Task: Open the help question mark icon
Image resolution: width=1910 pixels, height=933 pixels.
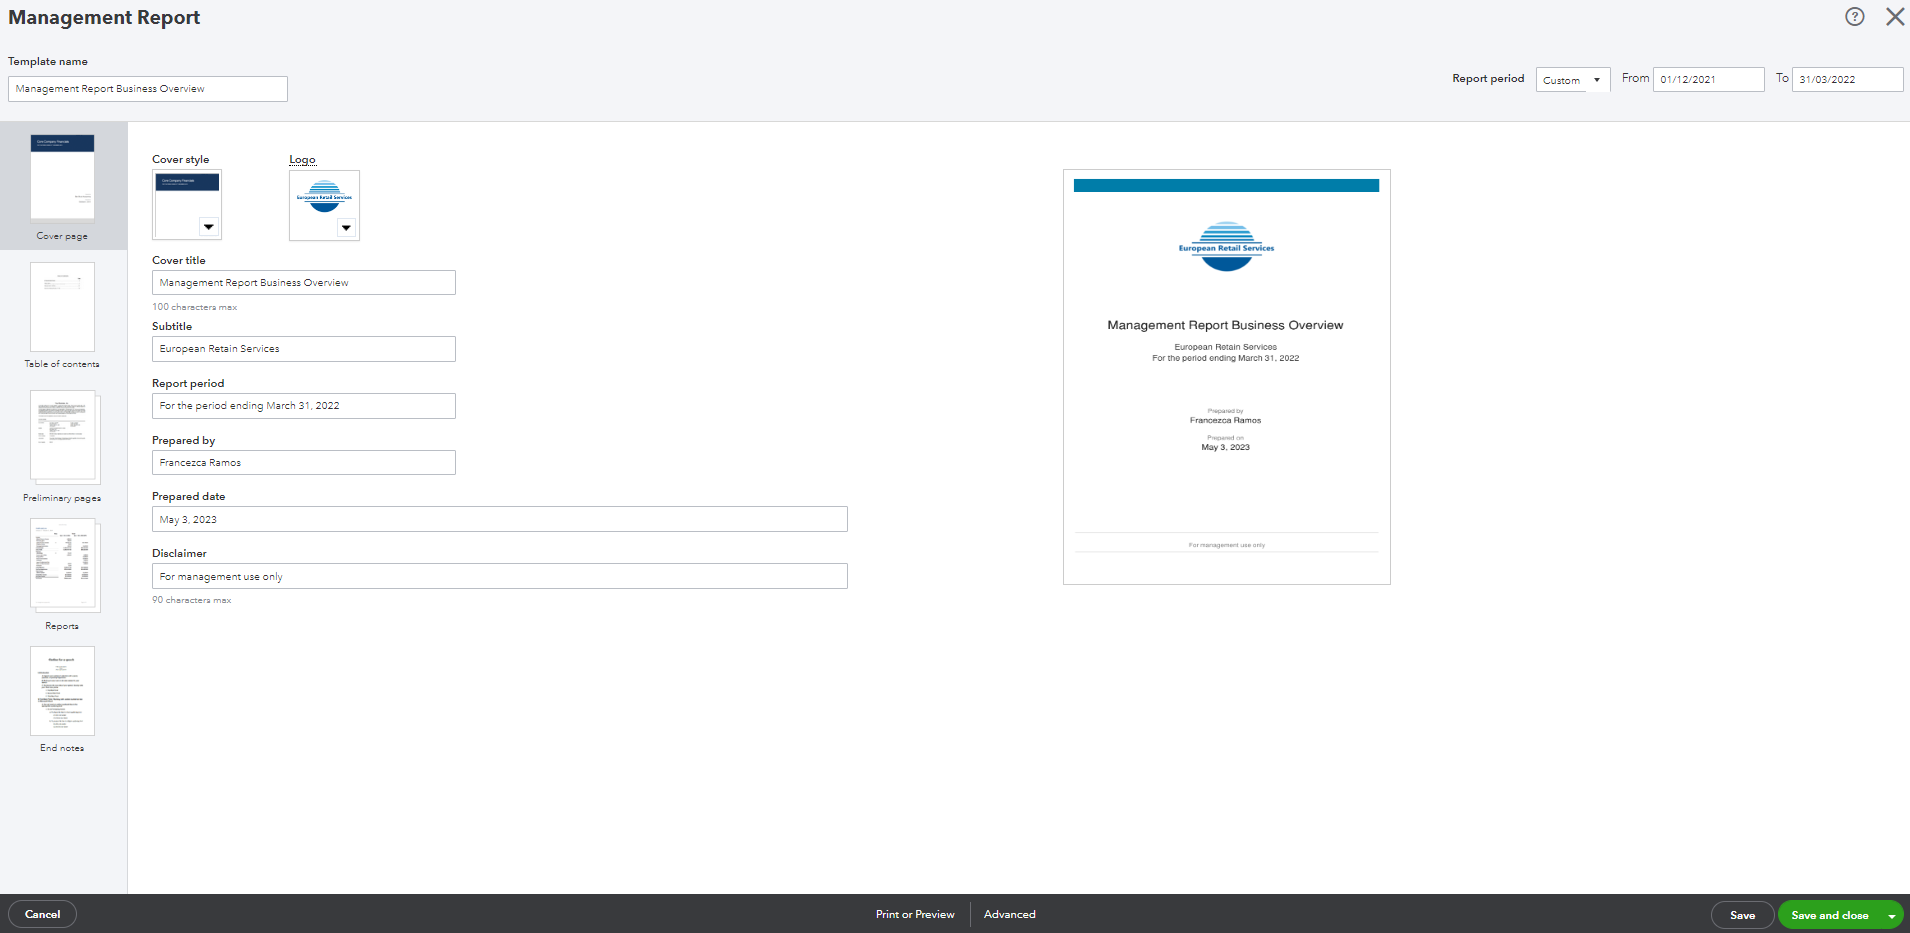Action: pyautogui.click(x=1855, y=17)
